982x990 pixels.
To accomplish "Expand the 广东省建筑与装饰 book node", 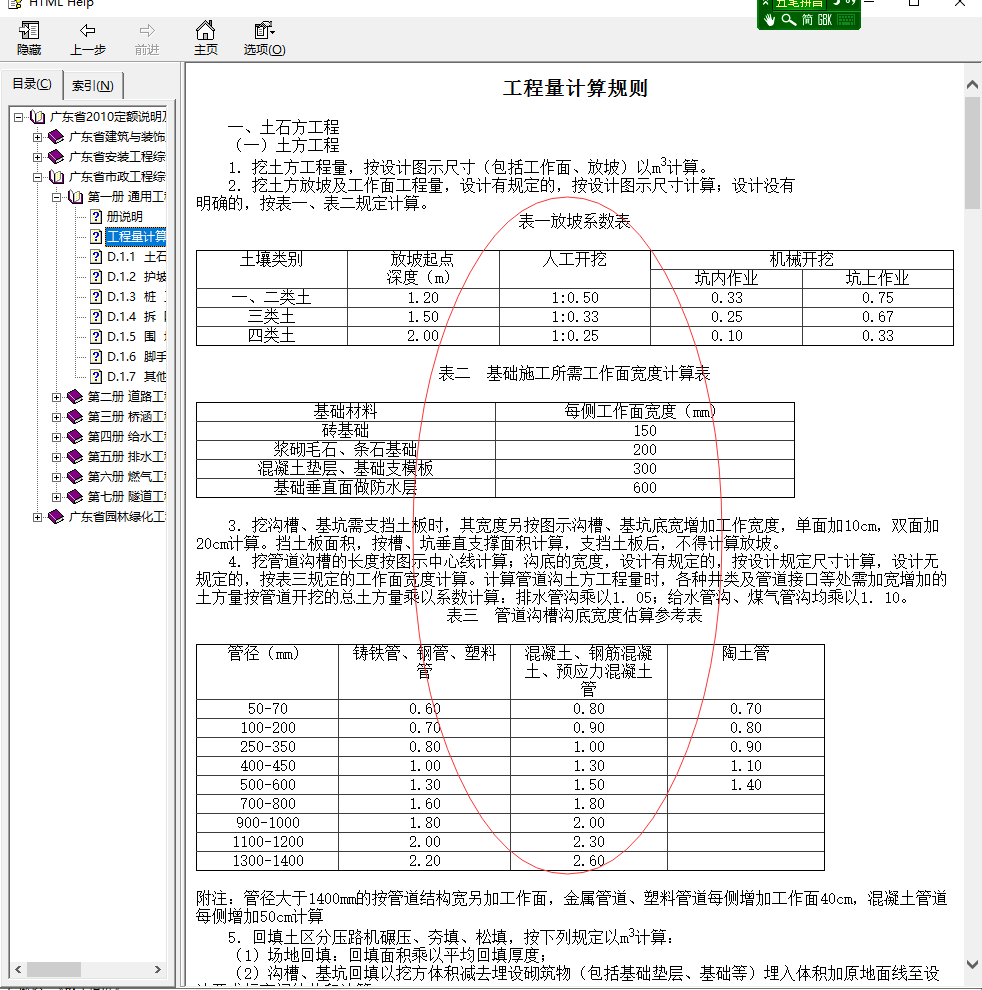I will [37, 137].
